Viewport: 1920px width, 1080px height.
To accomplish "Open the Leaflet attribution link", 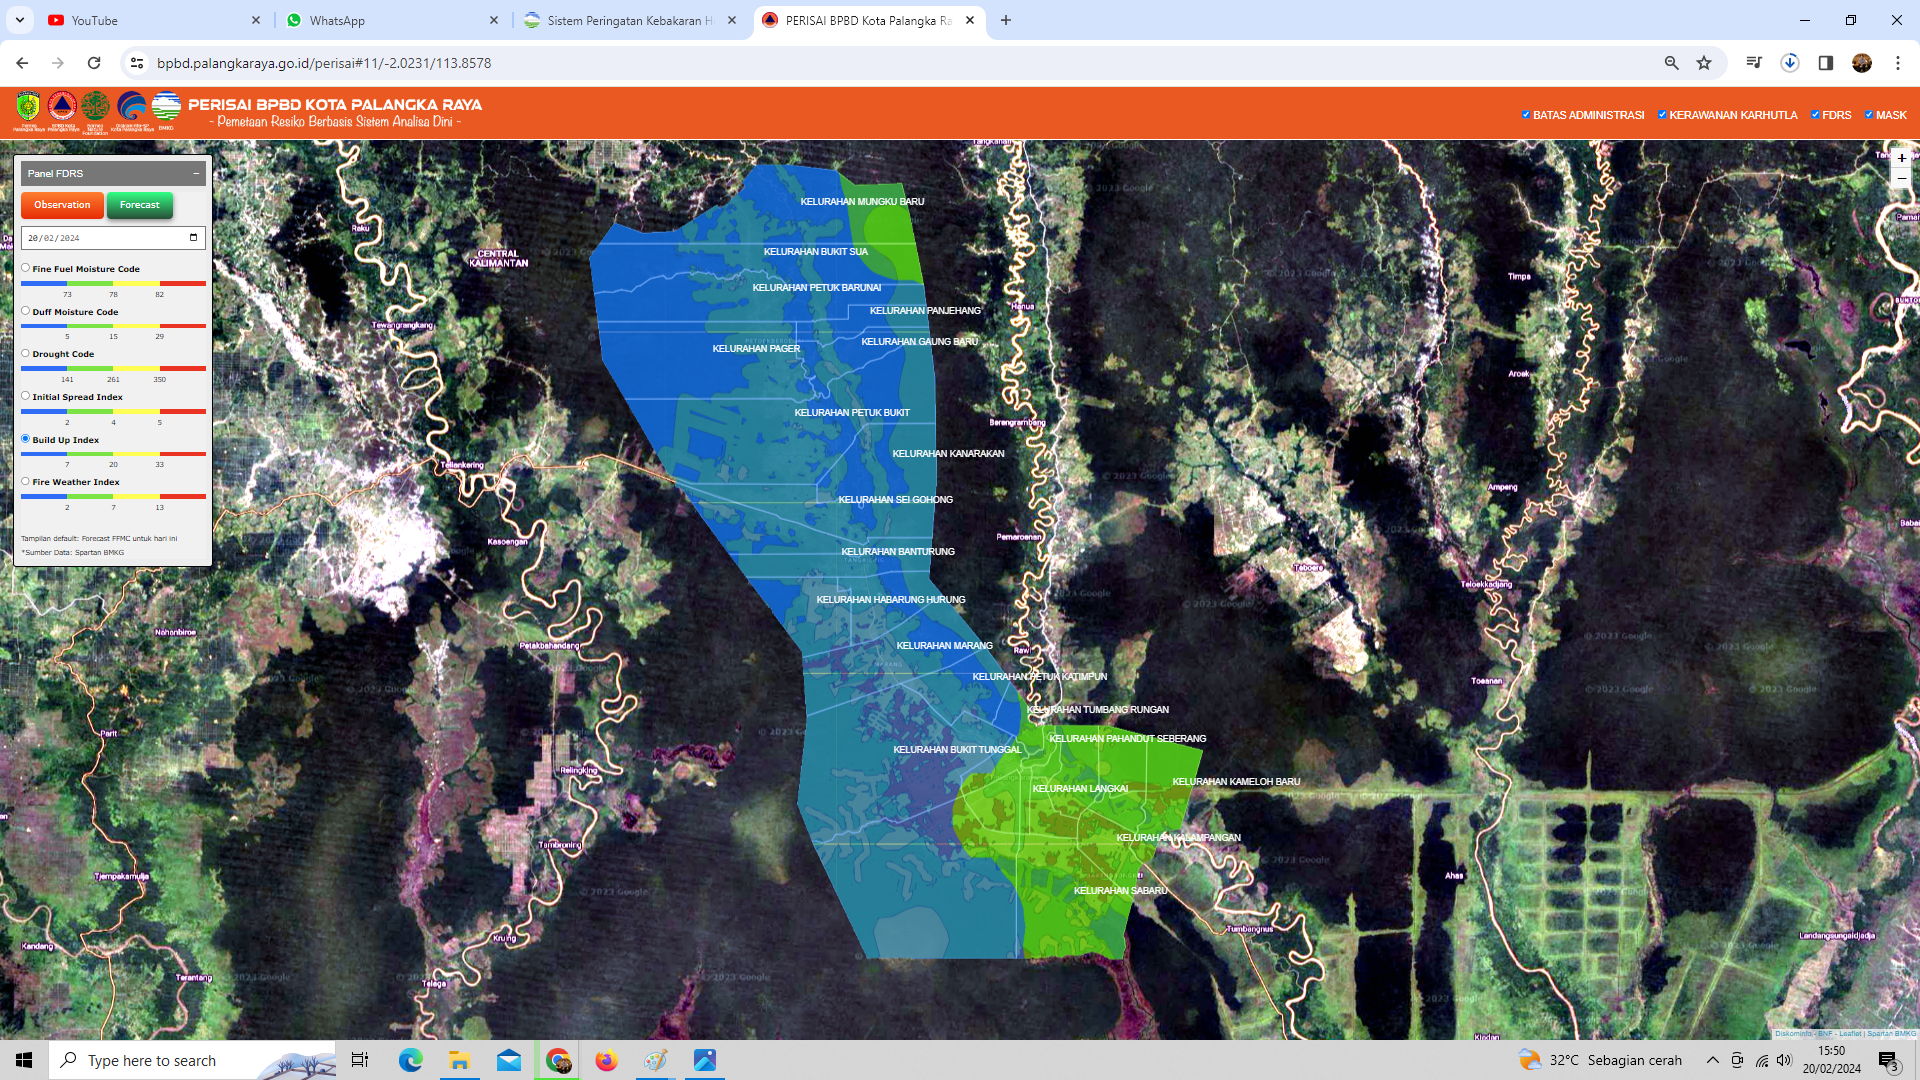I will 1850,1033.
